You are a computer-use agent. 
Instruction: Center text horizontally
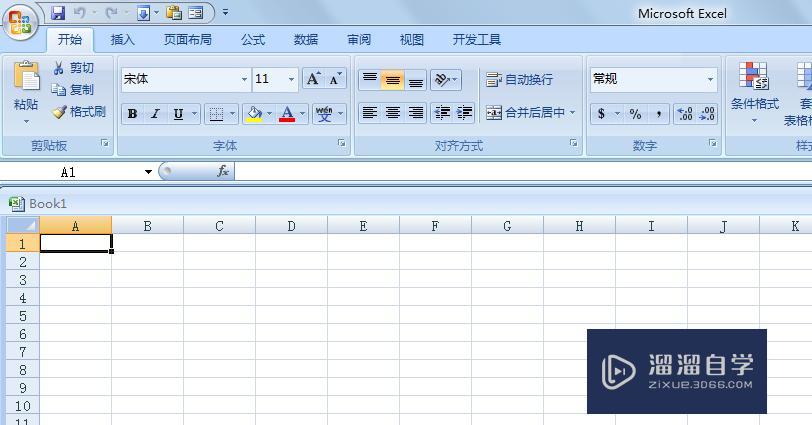pyautogui.click(x=393, y=113)
